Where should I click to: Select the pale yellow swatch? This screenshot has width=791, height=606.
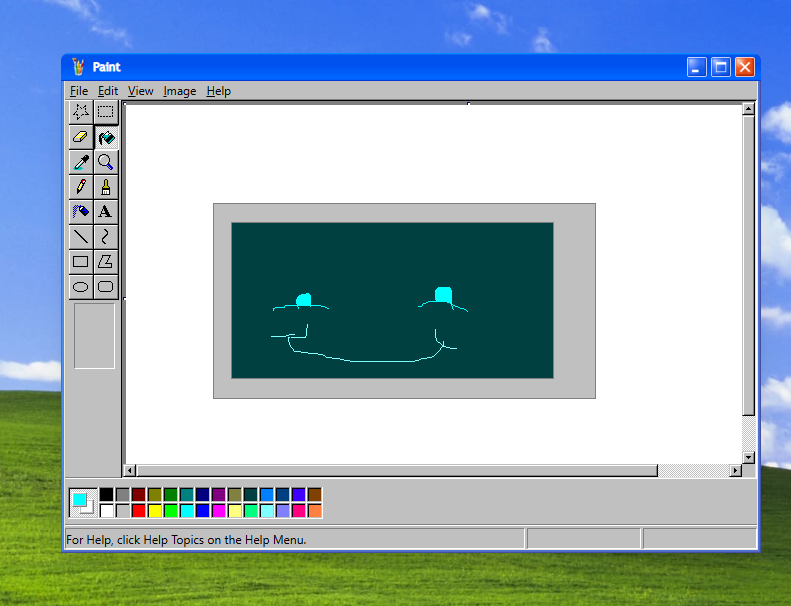click(235, 511)
